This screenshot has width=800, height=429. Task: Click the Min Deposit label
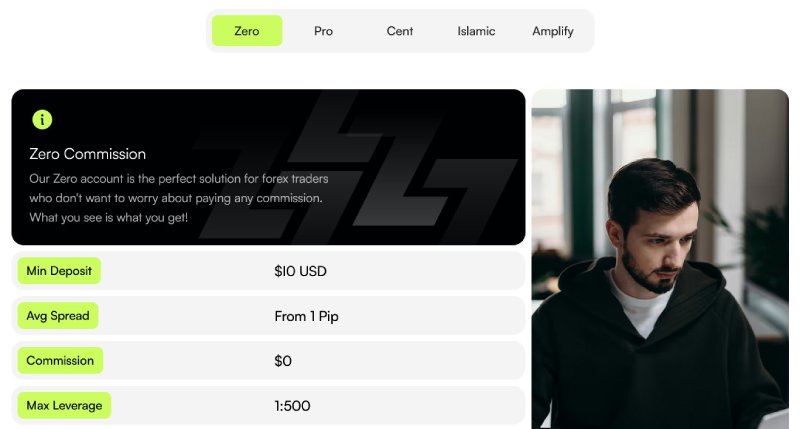[59, 271]
